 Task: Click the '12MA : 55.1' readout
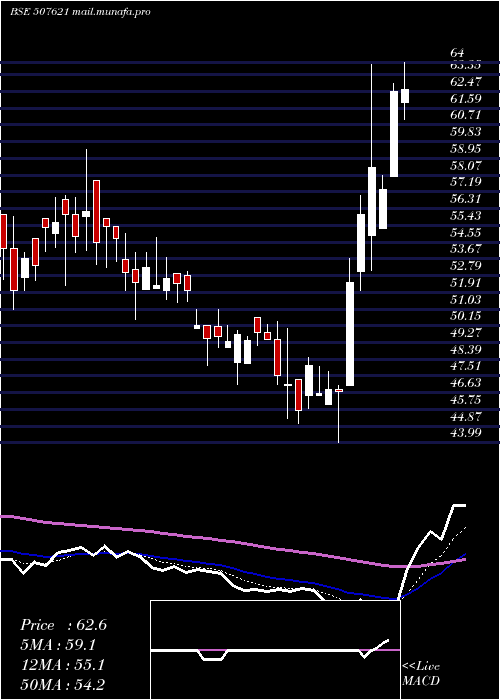62,665
